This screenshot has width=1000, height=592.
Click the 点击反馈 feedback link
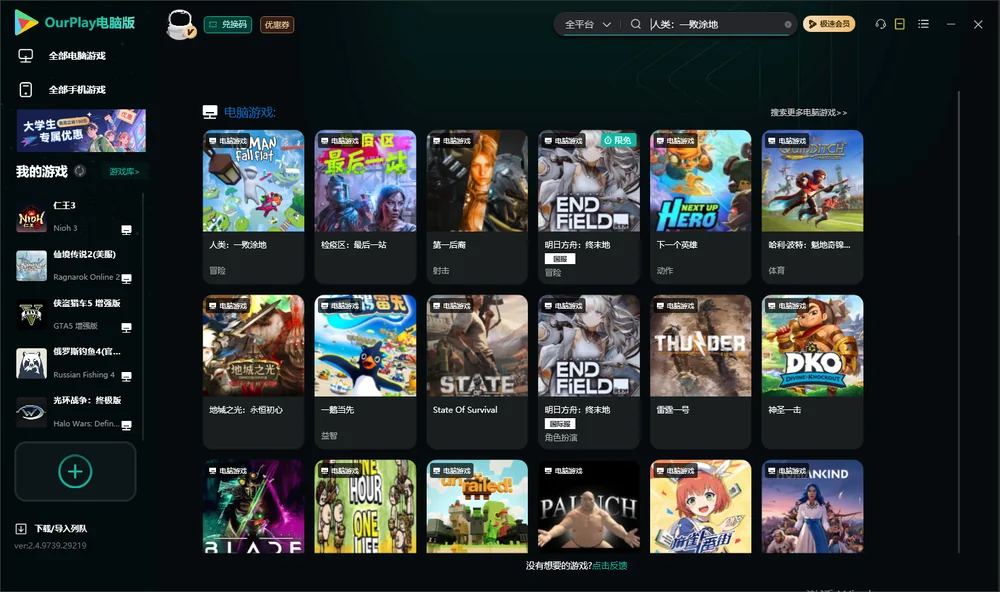coord(610,566)
